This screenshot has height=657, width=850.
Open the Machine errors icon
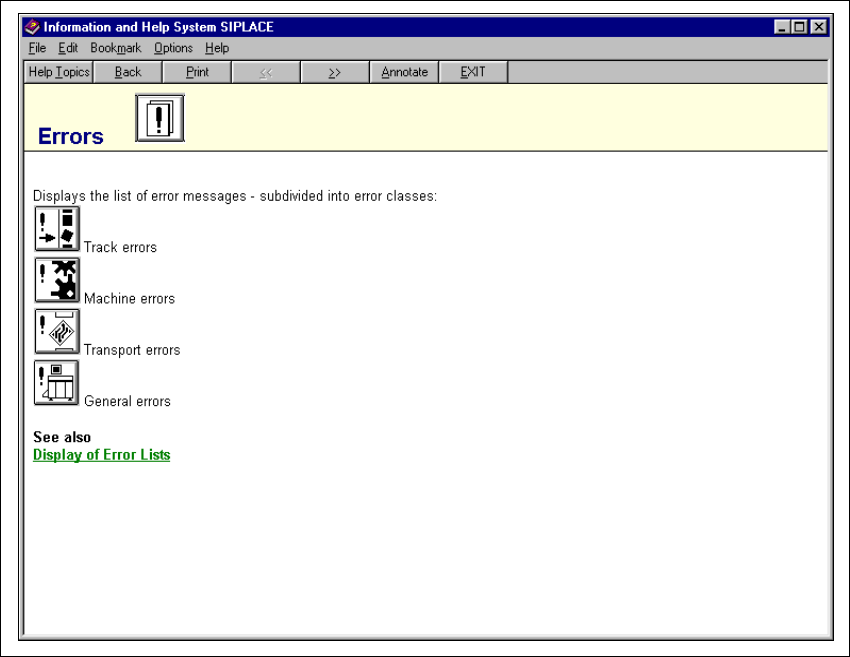click(x=57, y=280)
